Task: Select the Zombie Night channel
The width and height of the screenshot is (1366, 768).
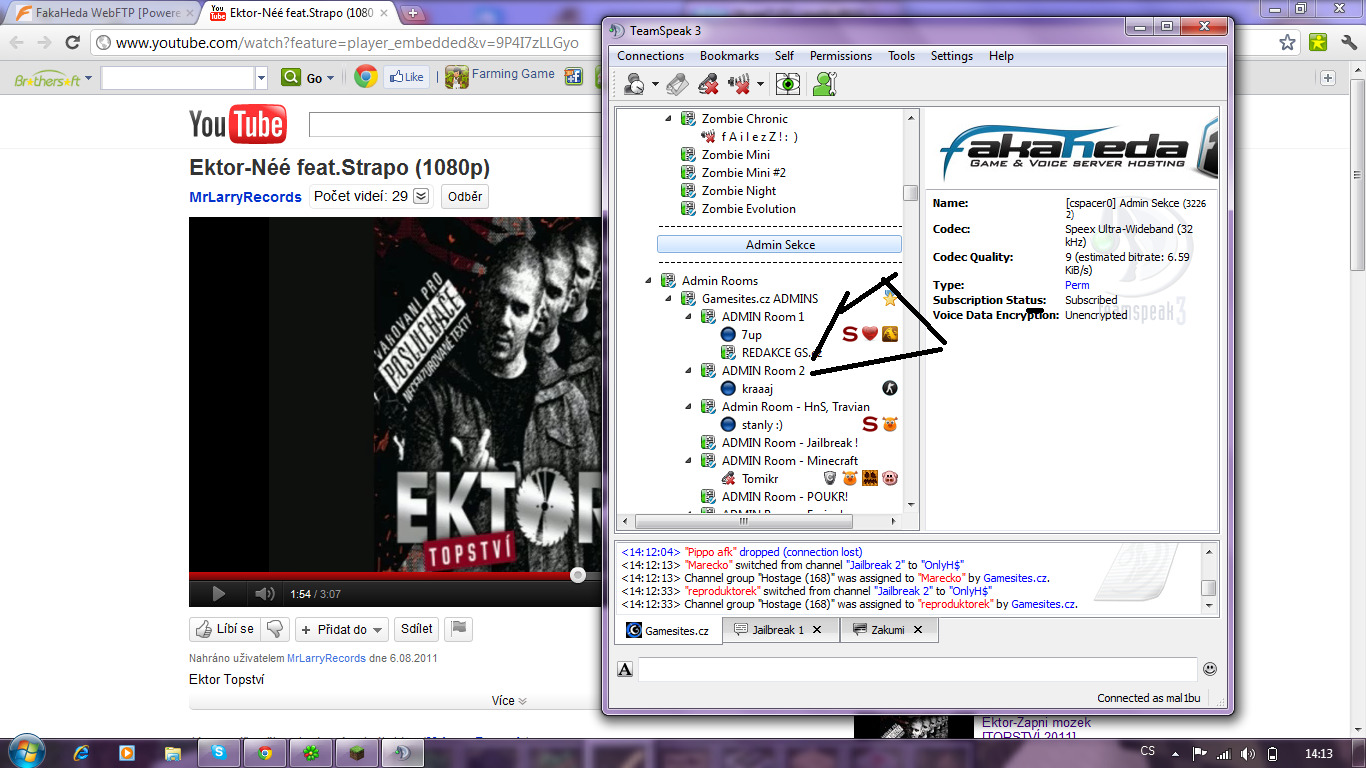Action: click(x=739, y=191)
